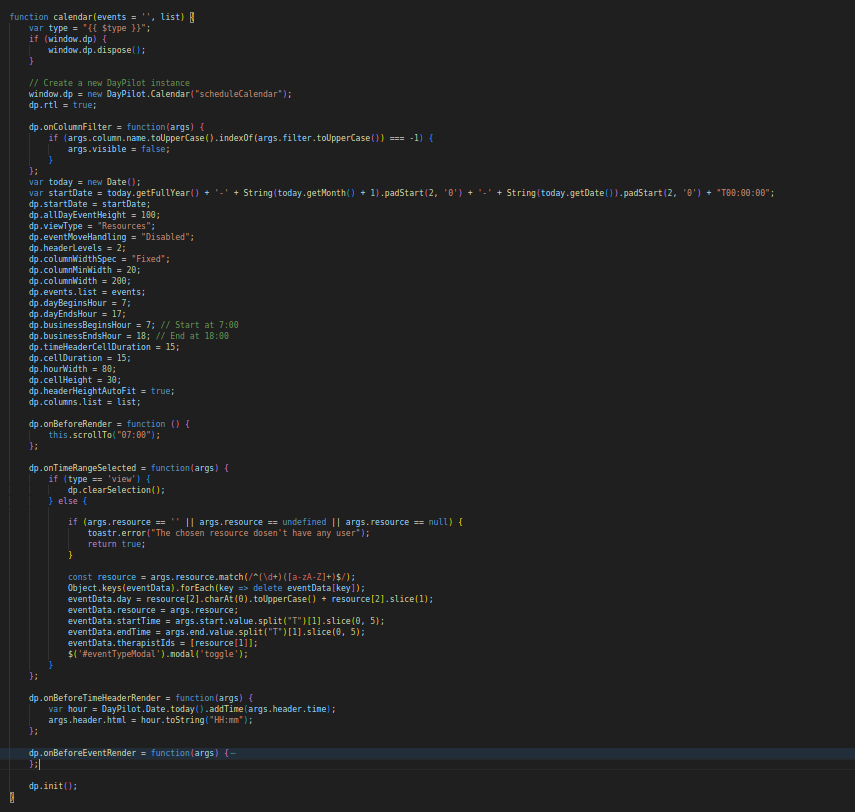The image size is (855, 812).
Task: Click the 'eventData.endTime' assignment
Action: 216,632
